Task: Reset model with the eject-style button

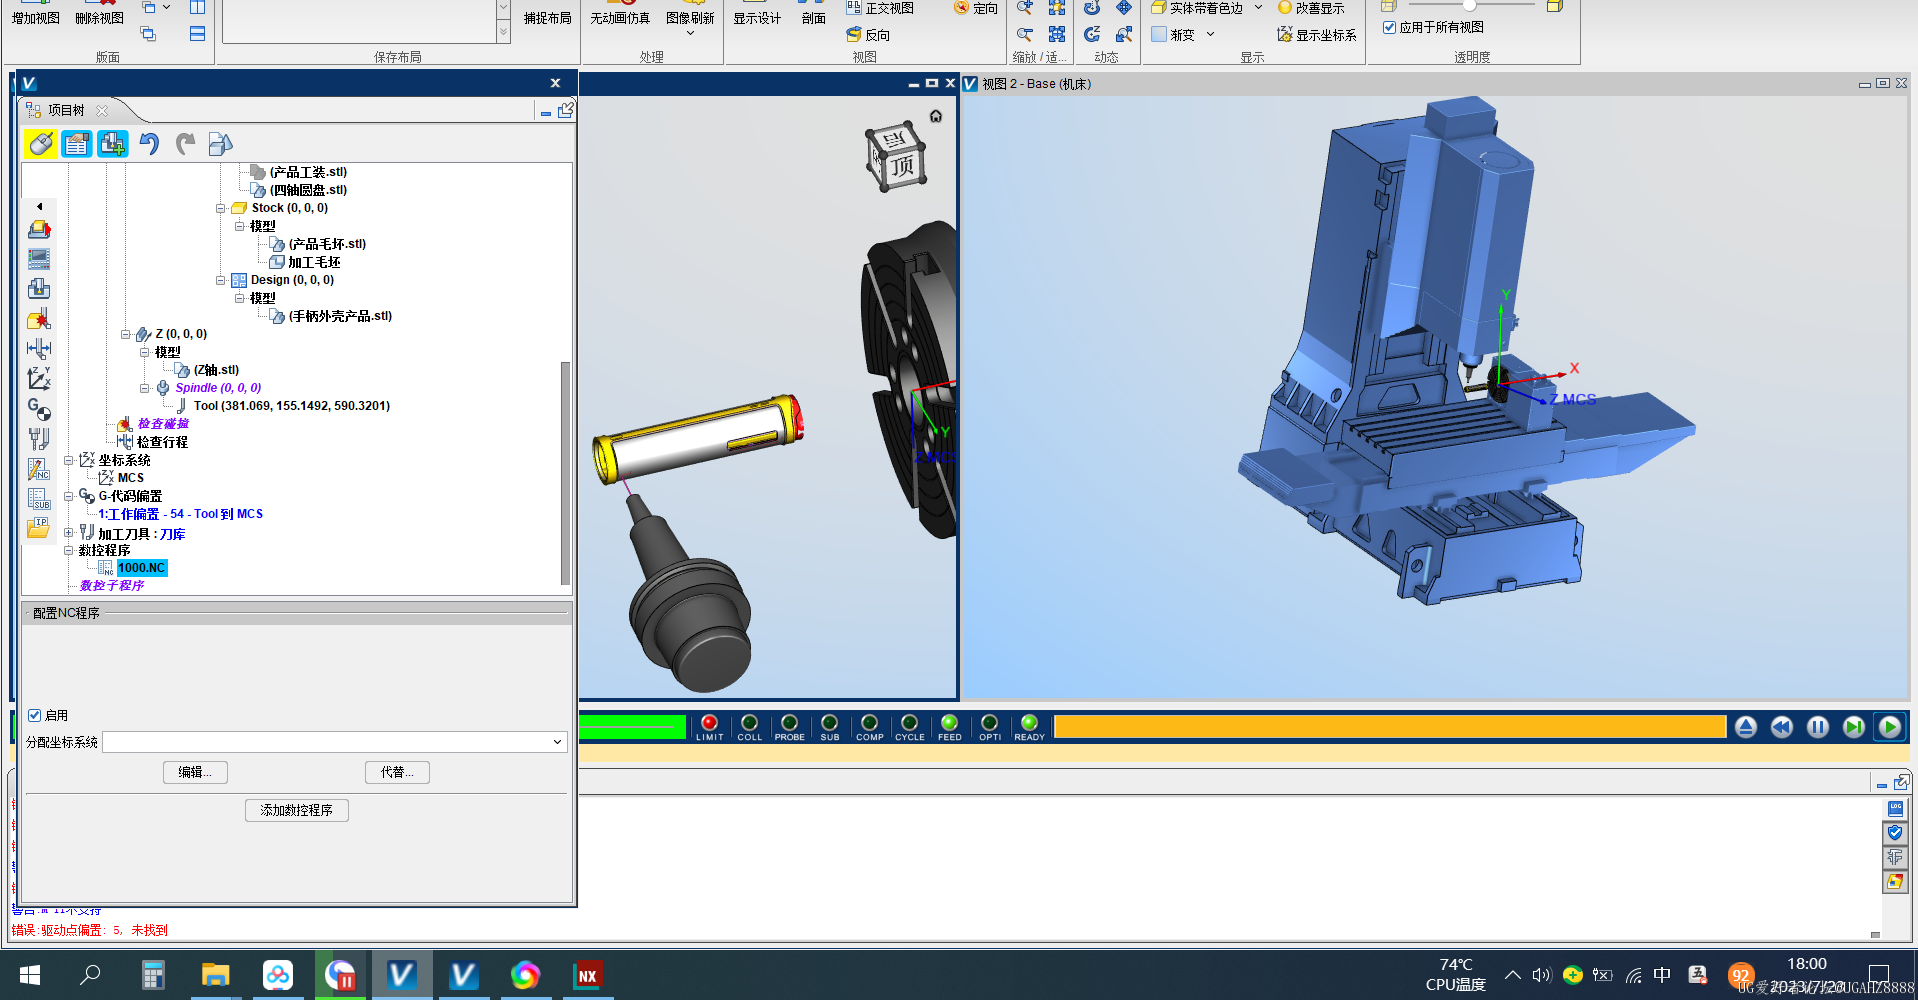Action: 1746,727
